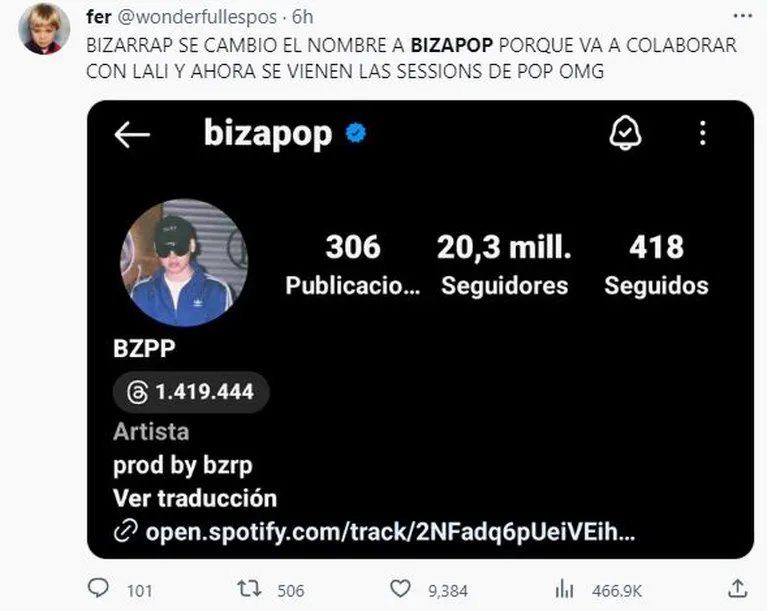This screenshot has height=611, width=767.
Task: View the 20,3 mill. Seguidores list
Action: [504, 265]
